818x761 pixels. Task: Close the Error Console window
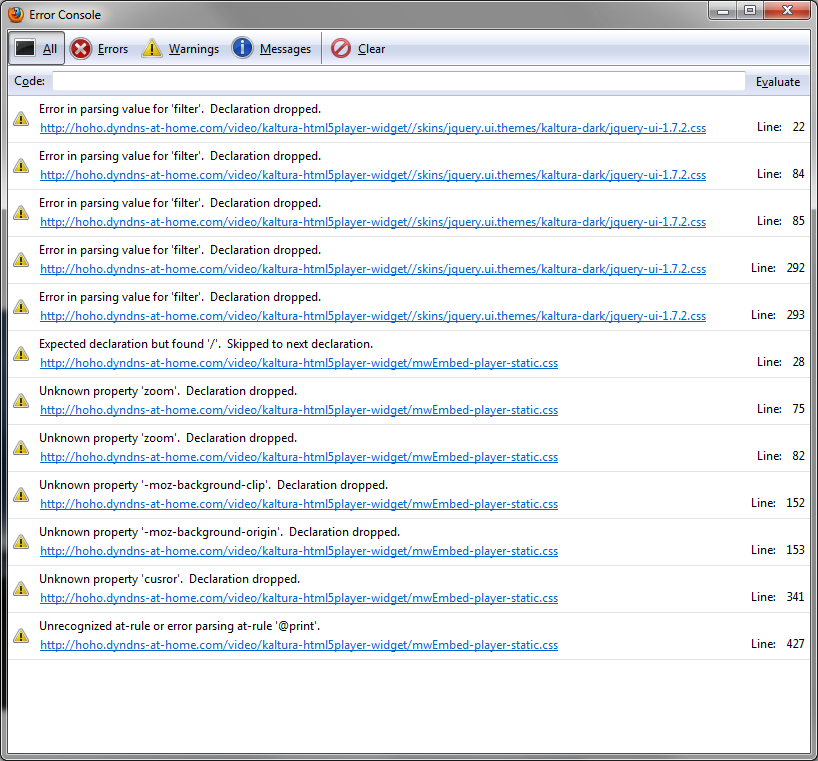(x=787, y=11)
